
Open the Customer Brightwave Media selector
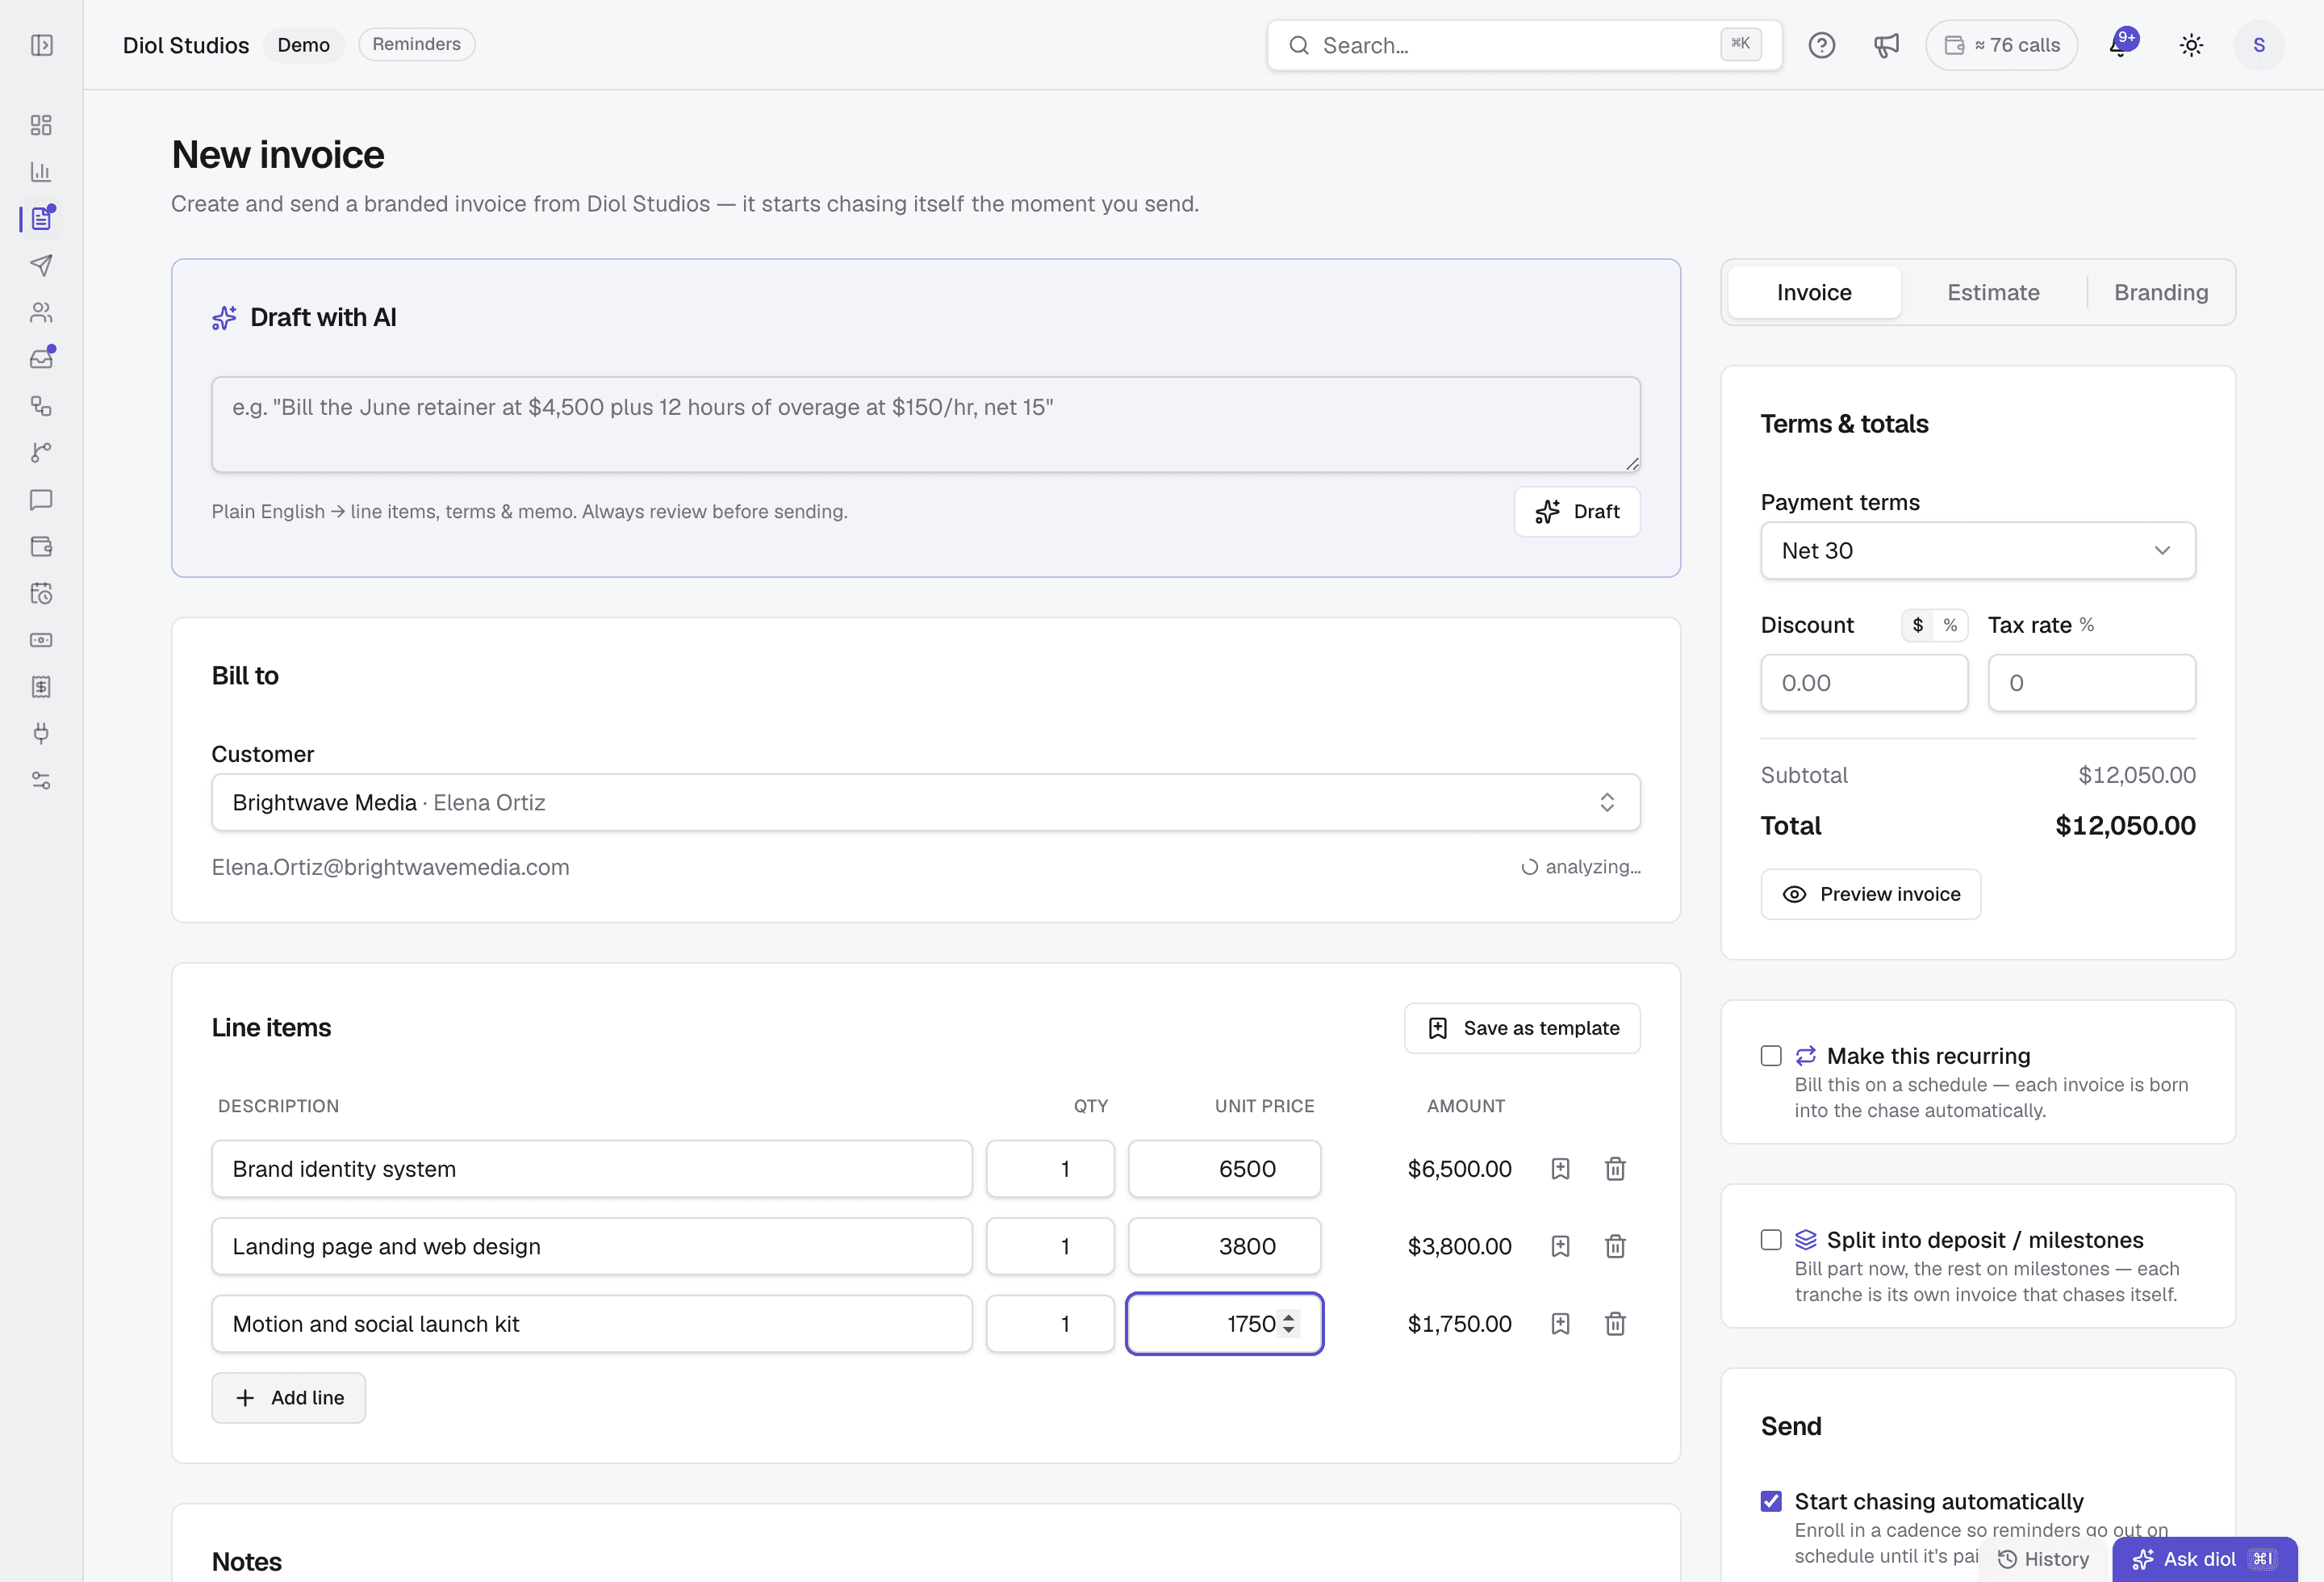[x=926, y=802]
